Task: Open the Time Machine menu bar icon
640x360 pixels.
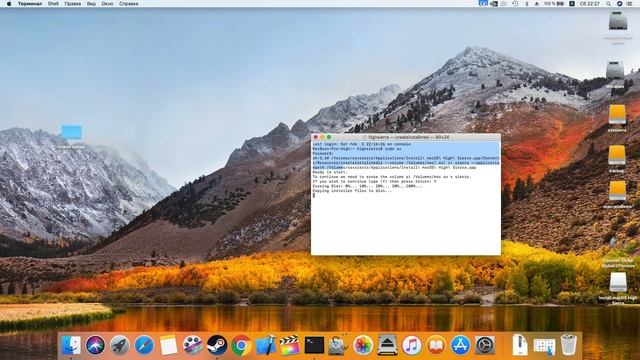Action: pyautogui.click(x=516, y=4)
